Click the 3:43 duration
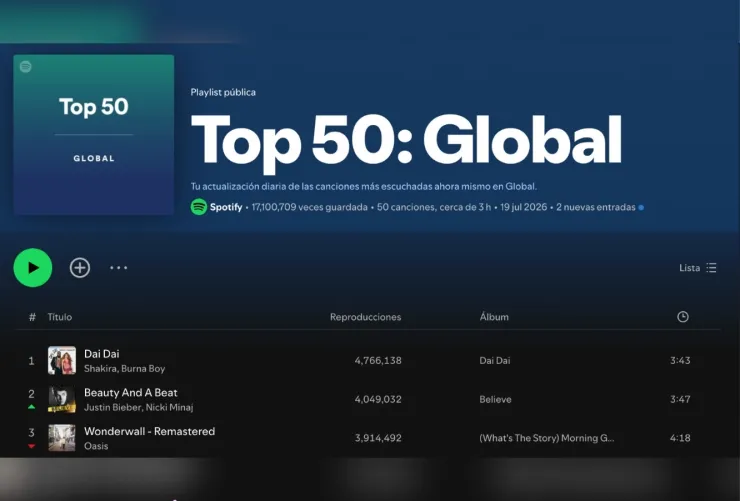Viewport: 740px width, 501px height. pyautogui.click(x=680, y=360)
